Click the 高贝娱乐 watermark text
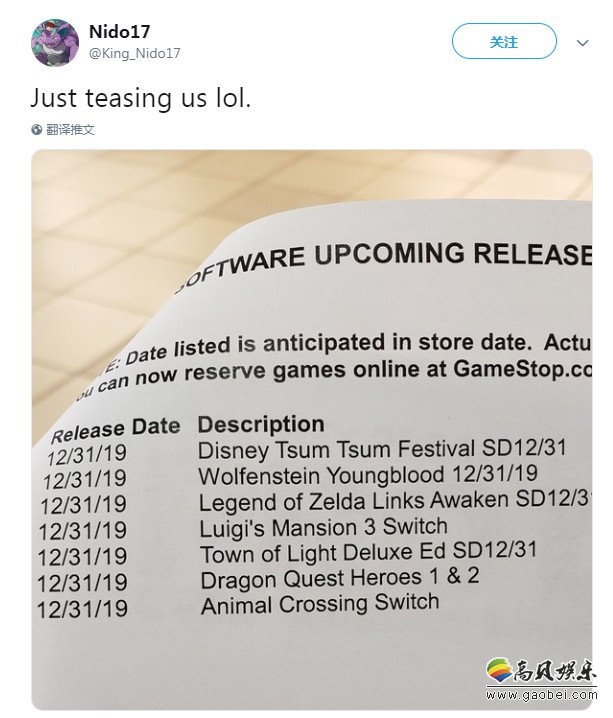 tap(553, 670)
